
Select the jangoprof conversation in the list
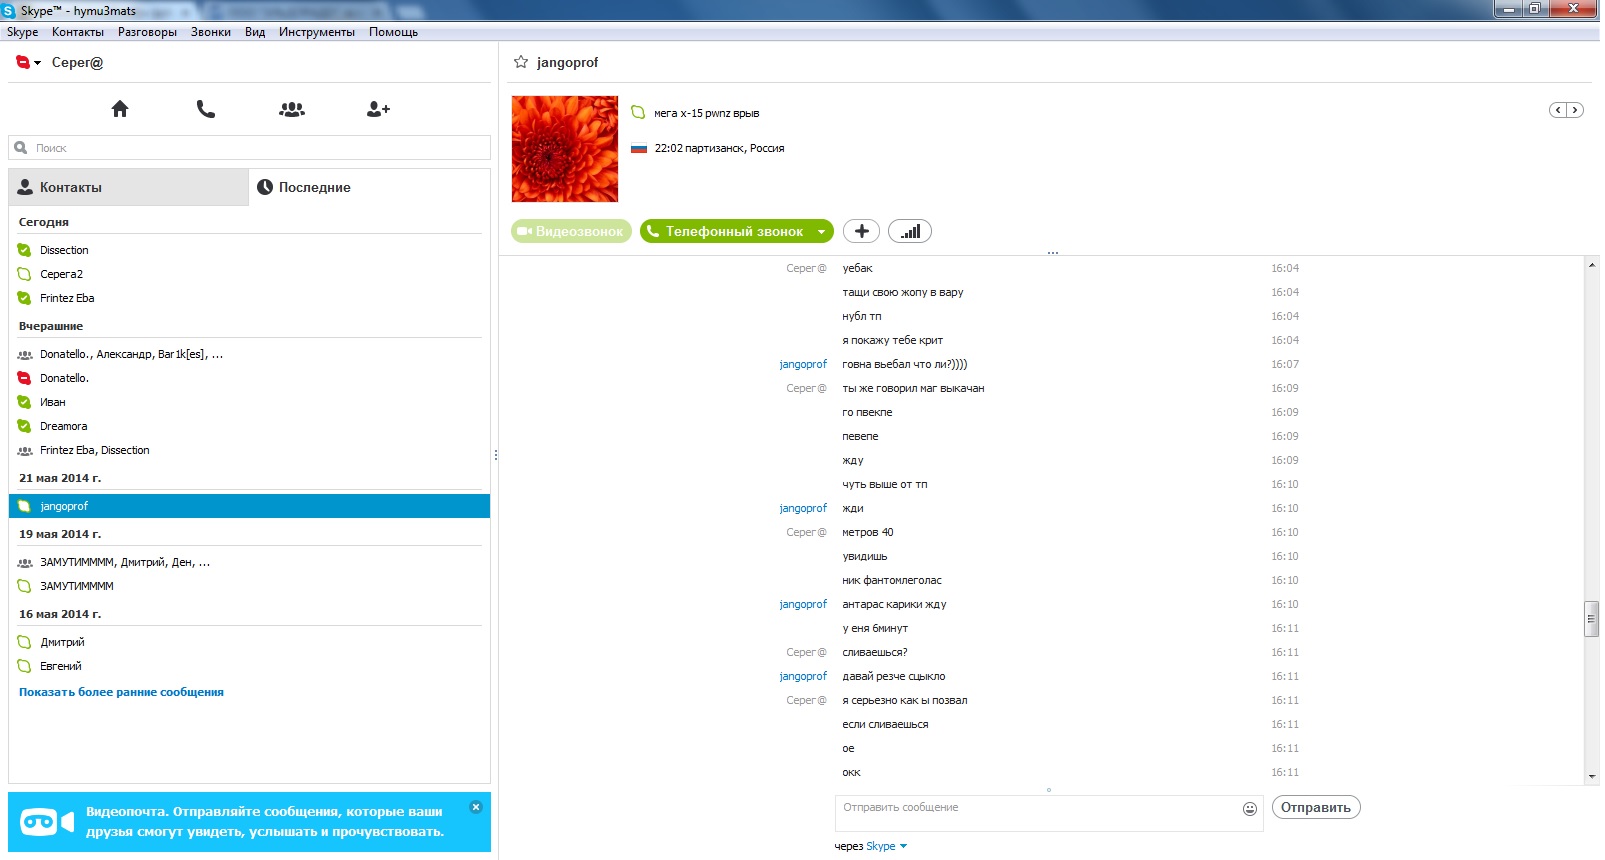[249, 506]
